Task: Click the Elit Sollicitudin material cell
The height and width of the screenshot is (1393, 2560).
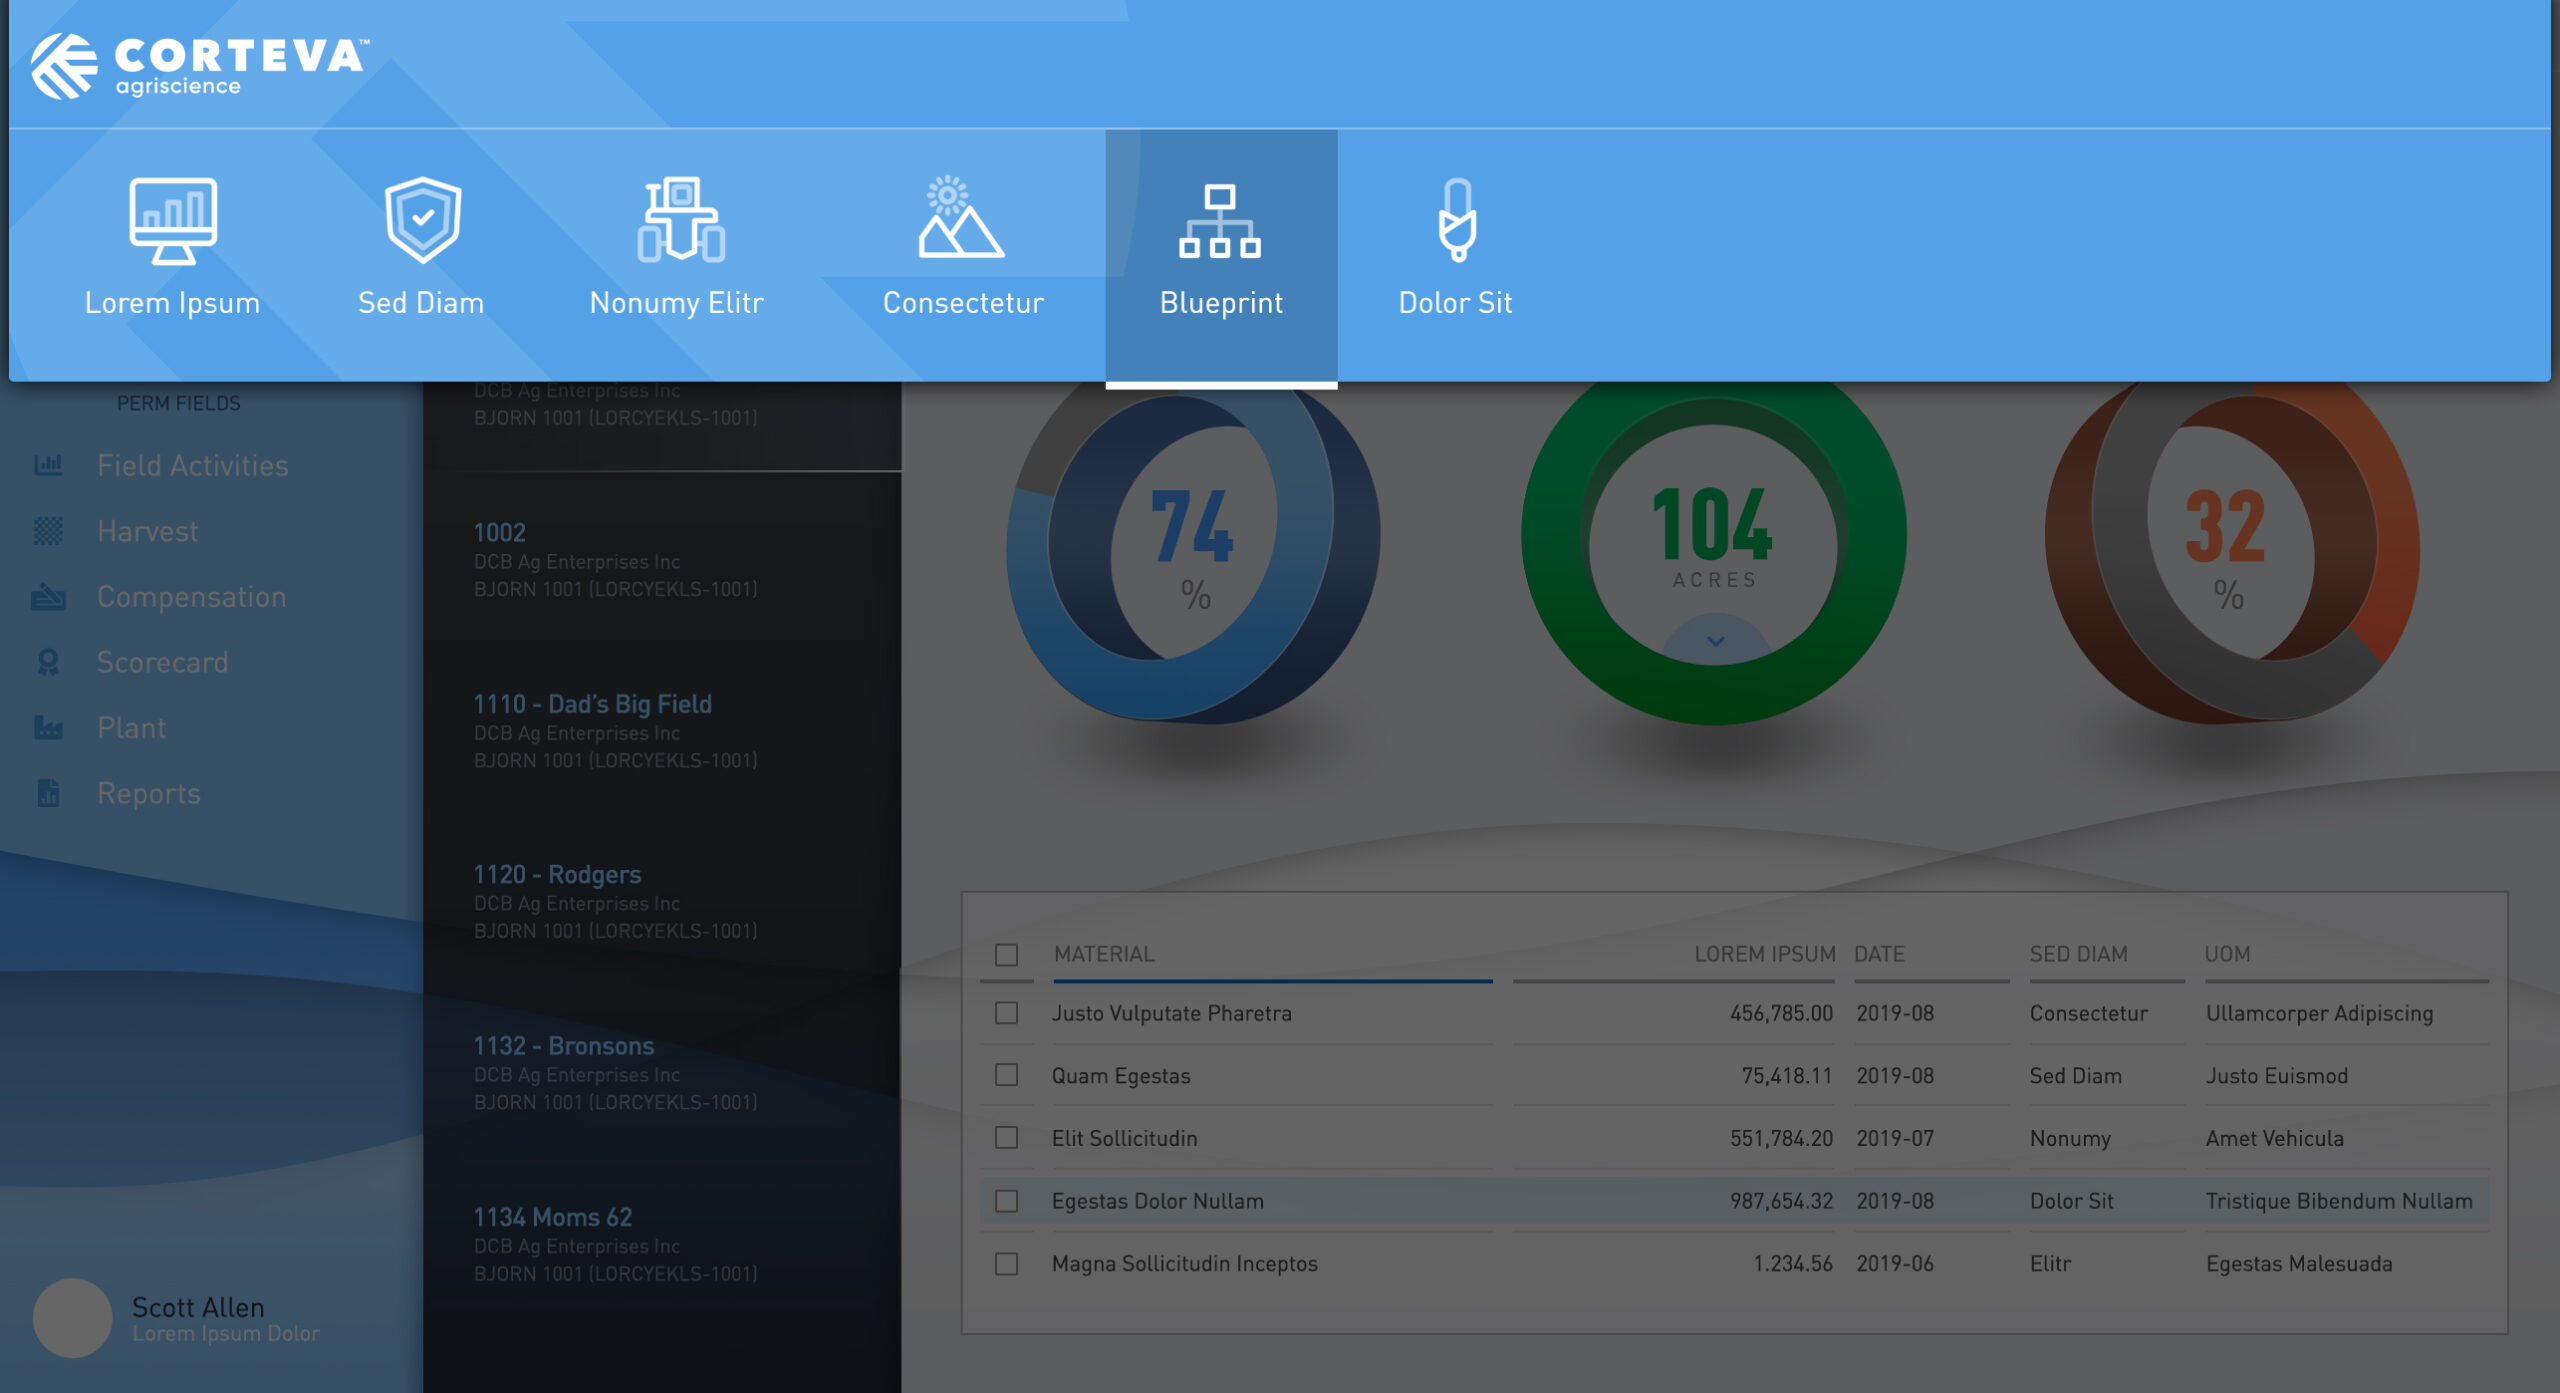Action: coord(1124,1138)
